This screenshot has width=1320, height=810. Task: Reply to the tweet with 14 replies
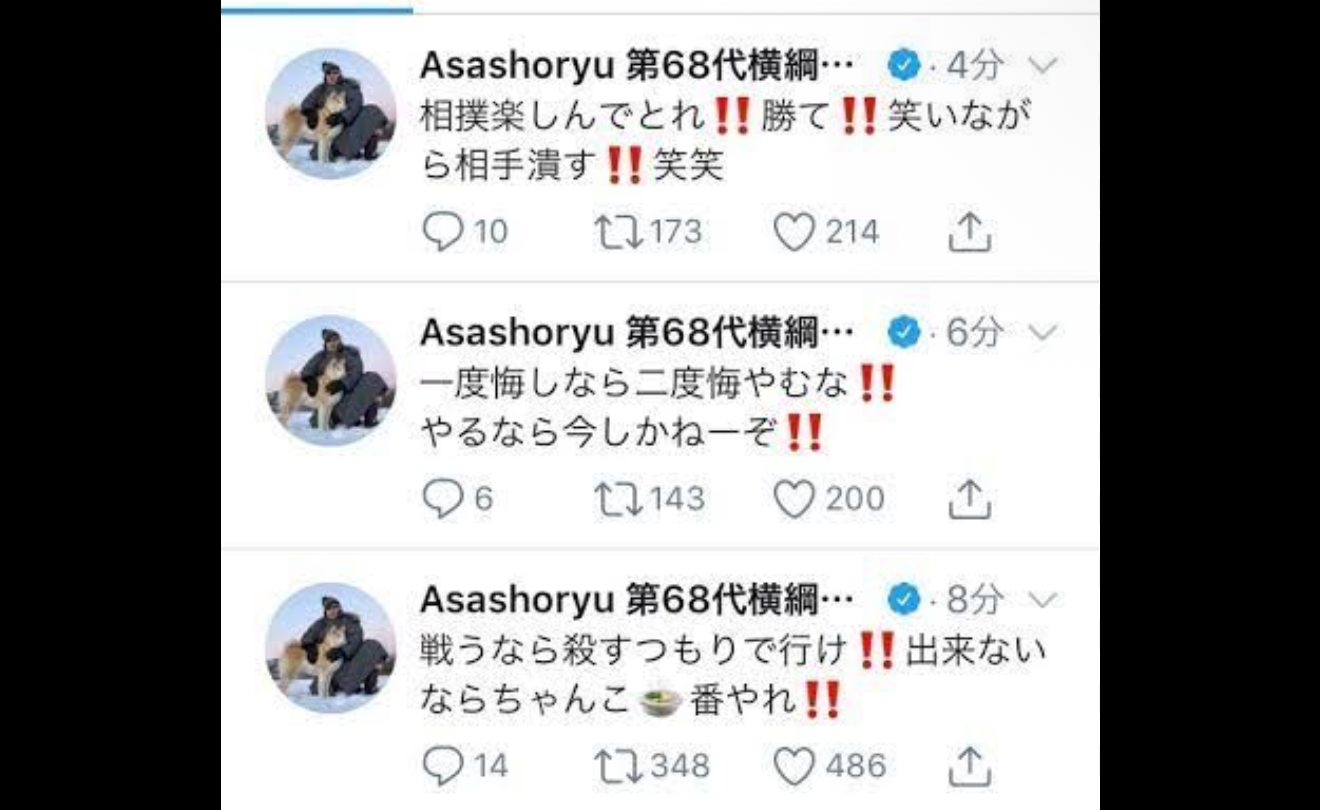pyautogui.click(x=441, y=766)
